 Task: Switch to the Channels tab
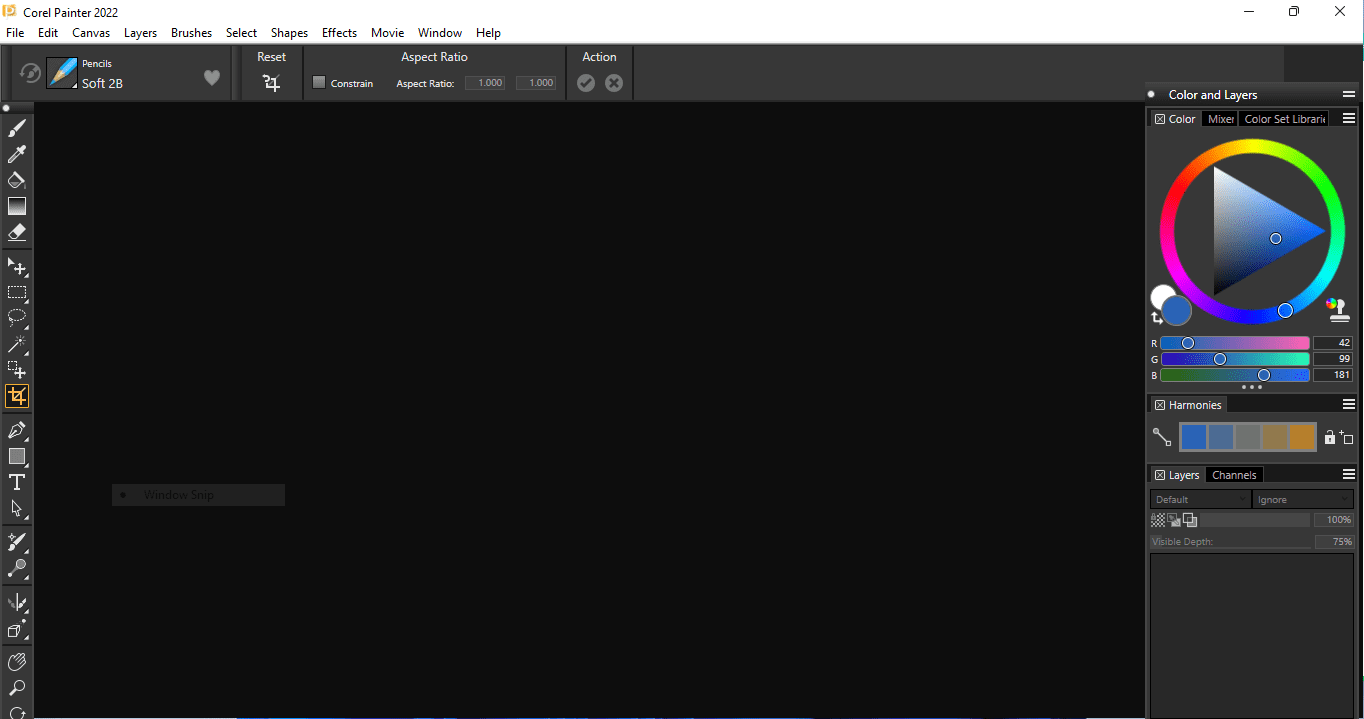[1234, 475]
